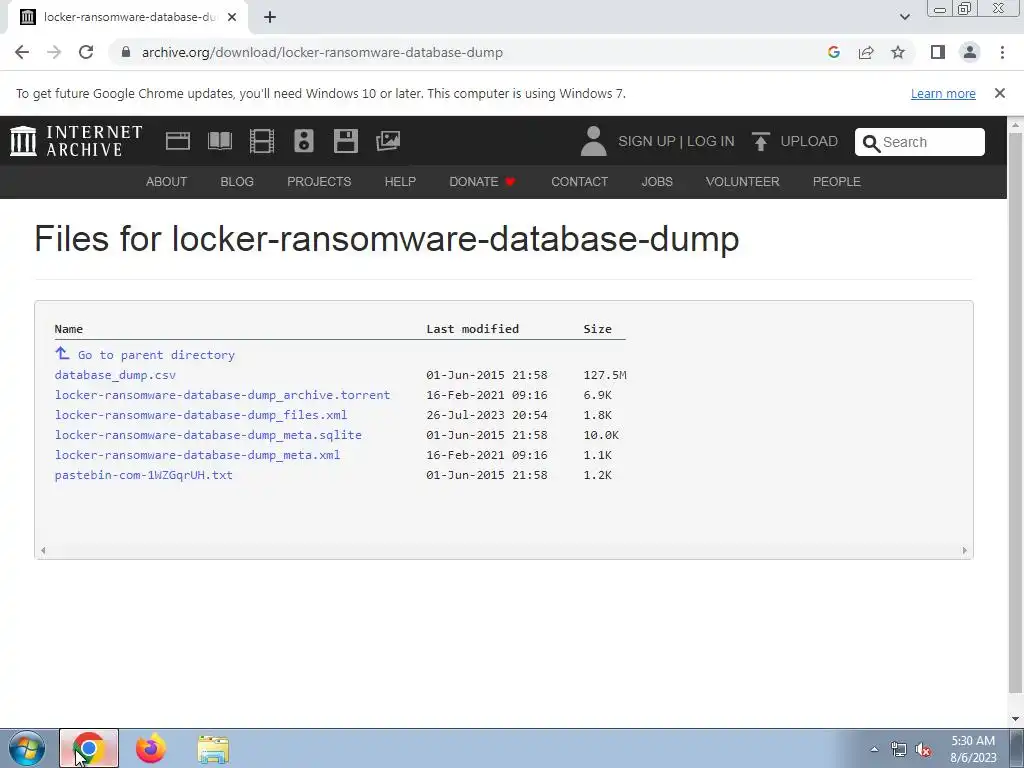
Task: Open the Windows Start button
Action: click(27, 748)
